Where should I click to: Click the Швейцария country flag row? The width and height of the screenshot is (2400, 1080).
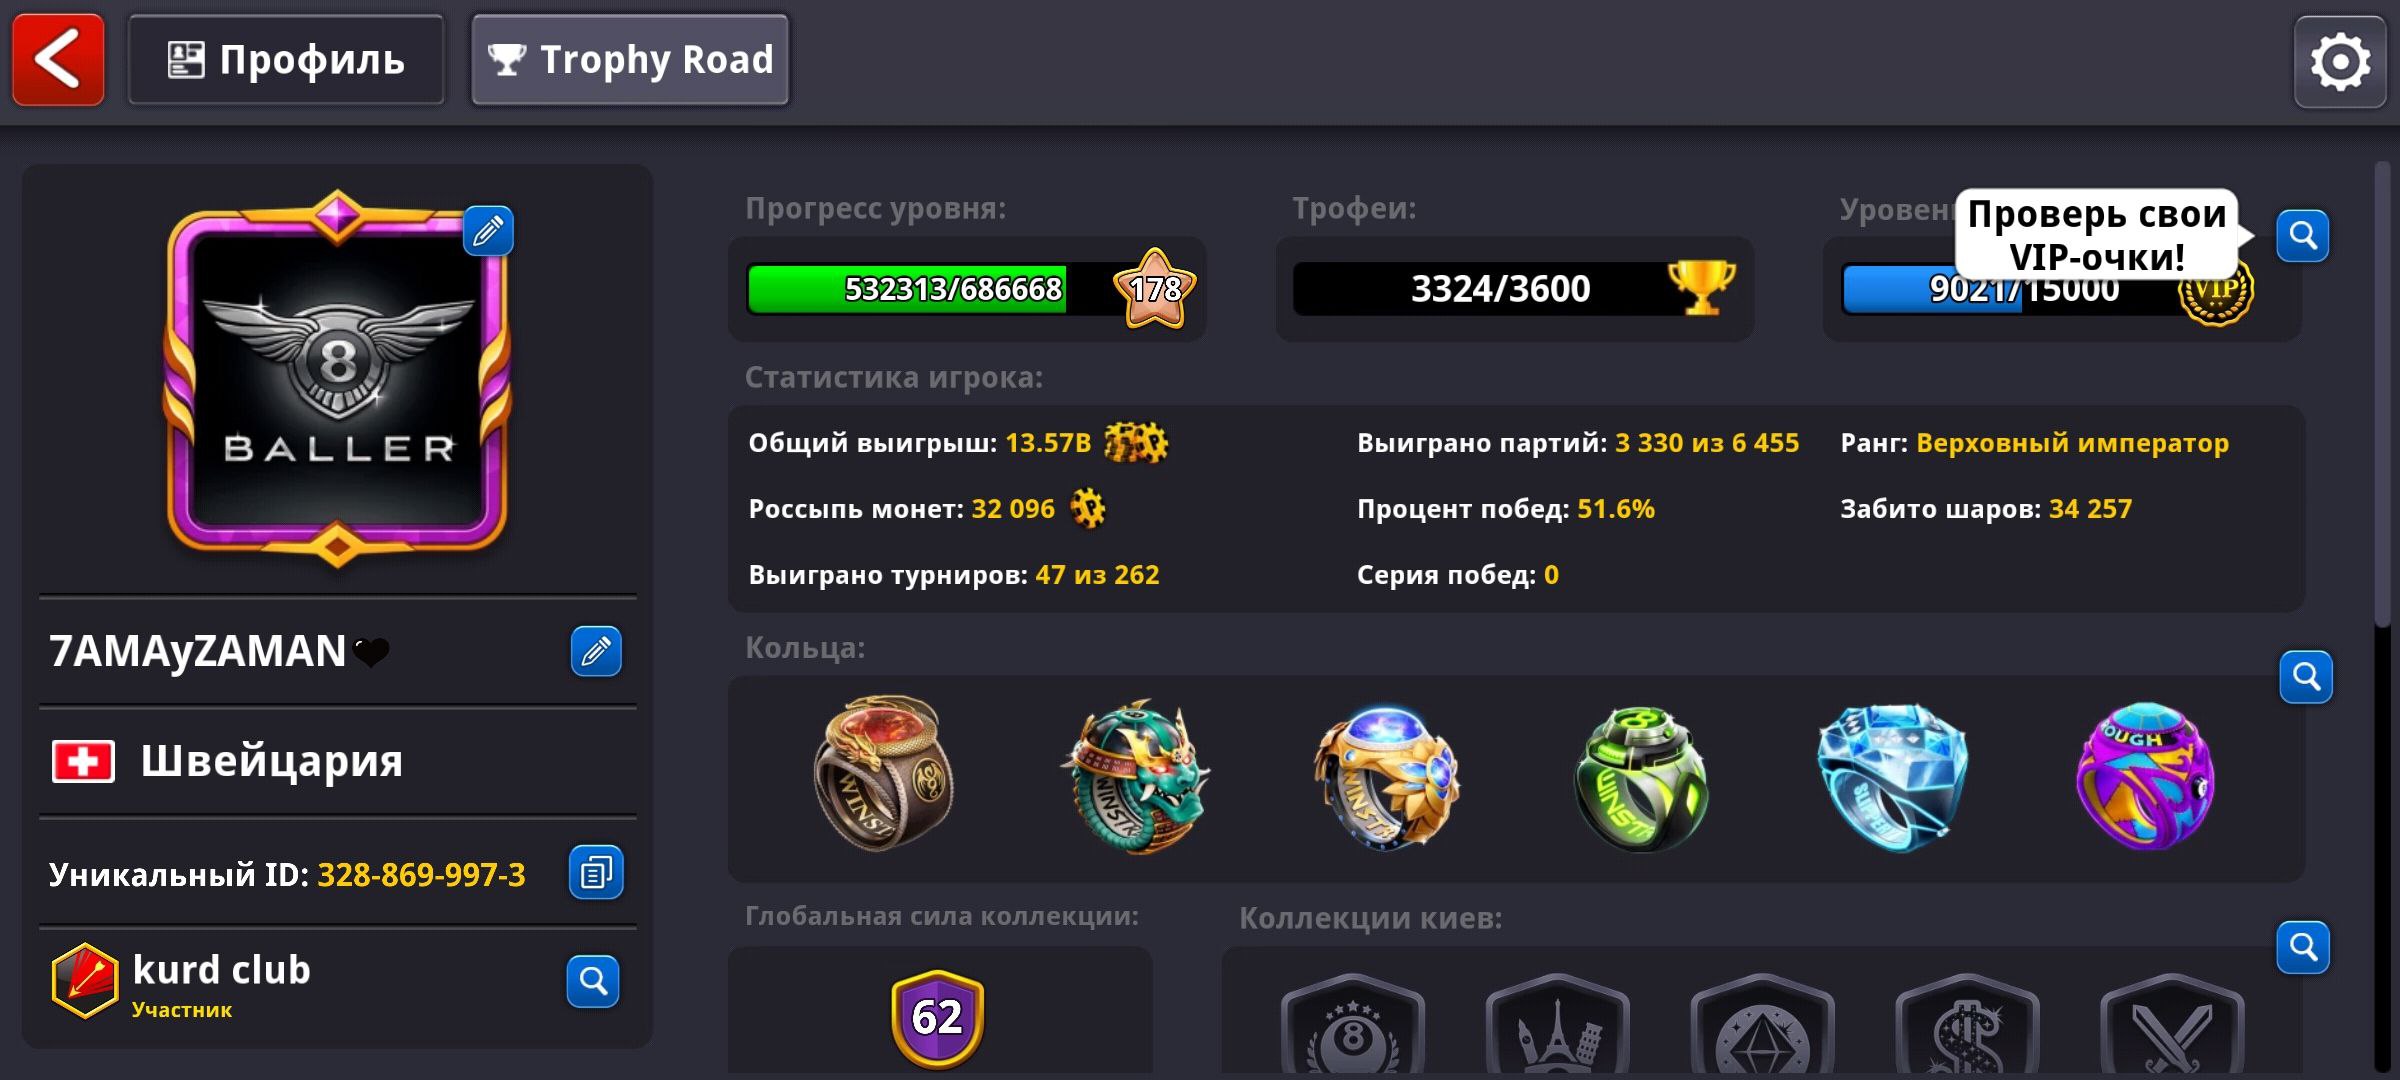pos(338,762)
